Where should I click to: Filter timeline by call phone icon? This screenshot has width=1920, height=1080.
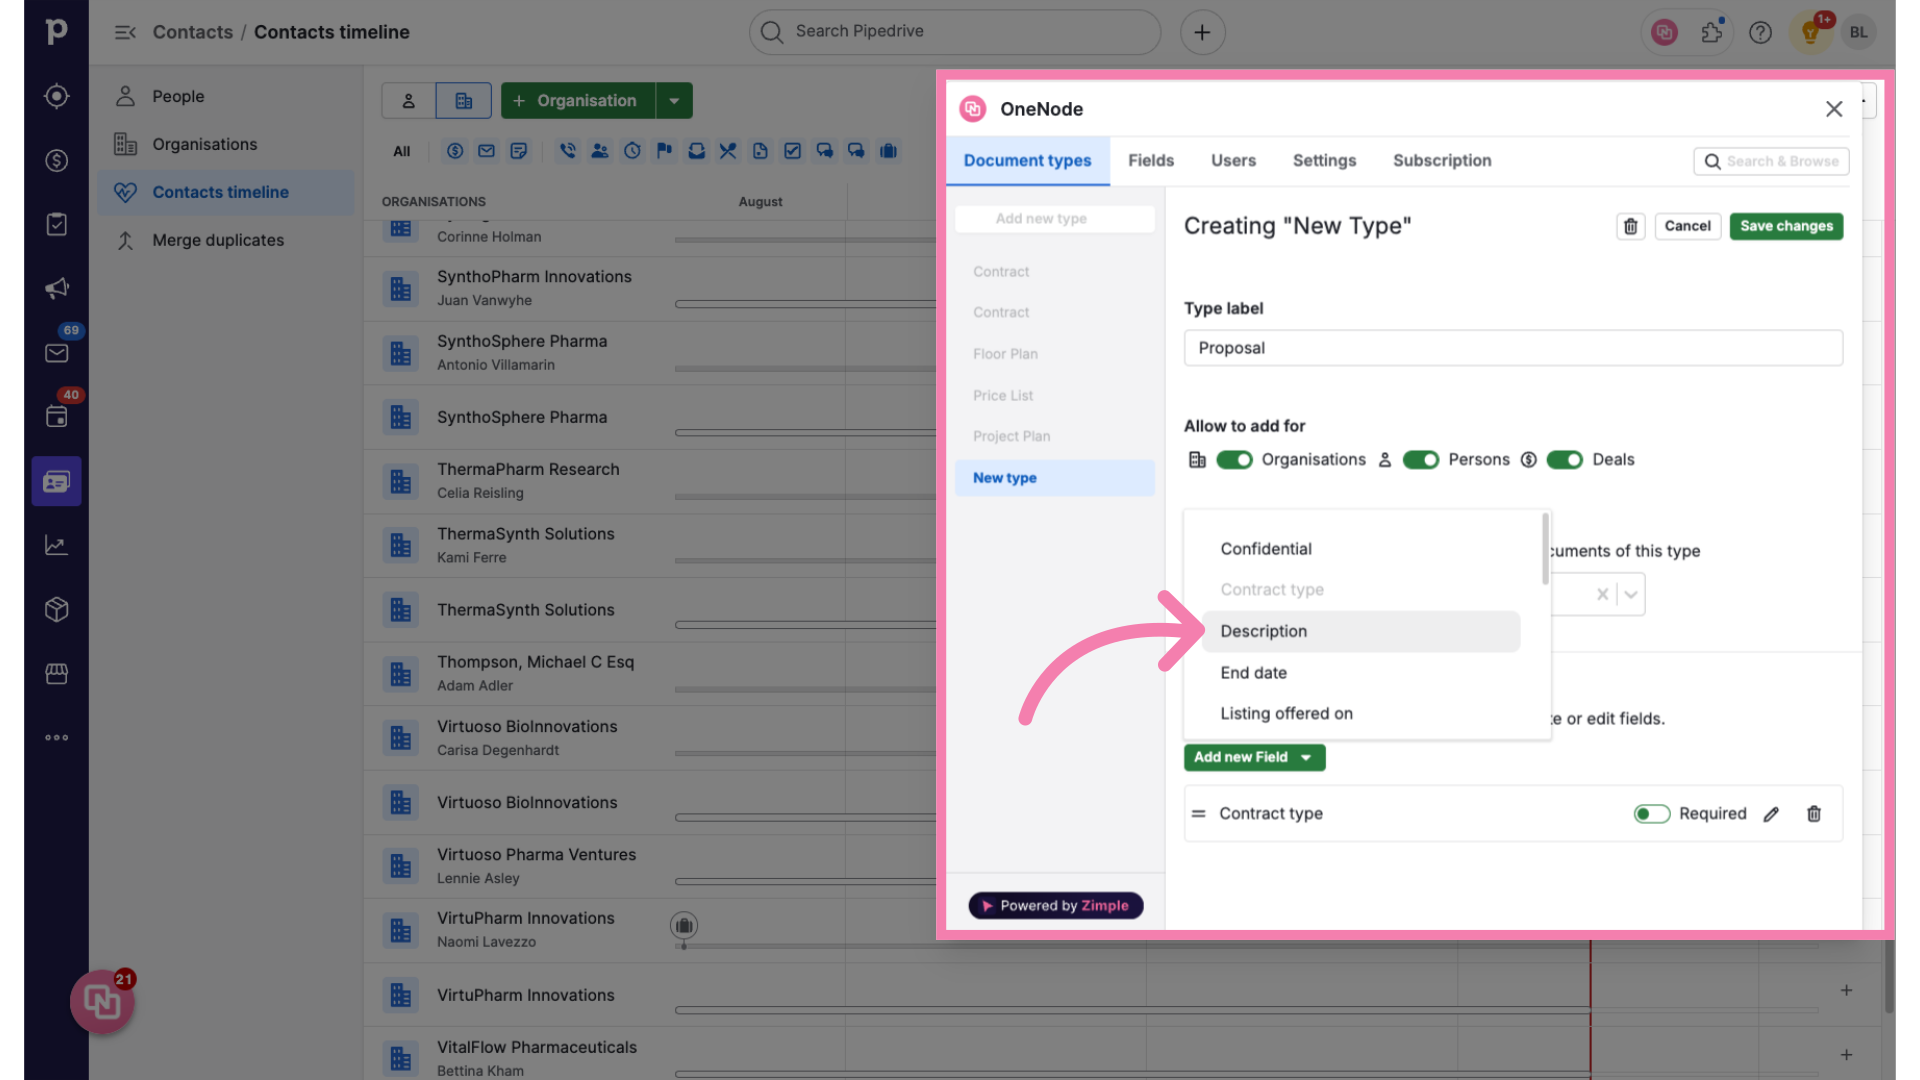pyautogui.click(x=567, y=151)
